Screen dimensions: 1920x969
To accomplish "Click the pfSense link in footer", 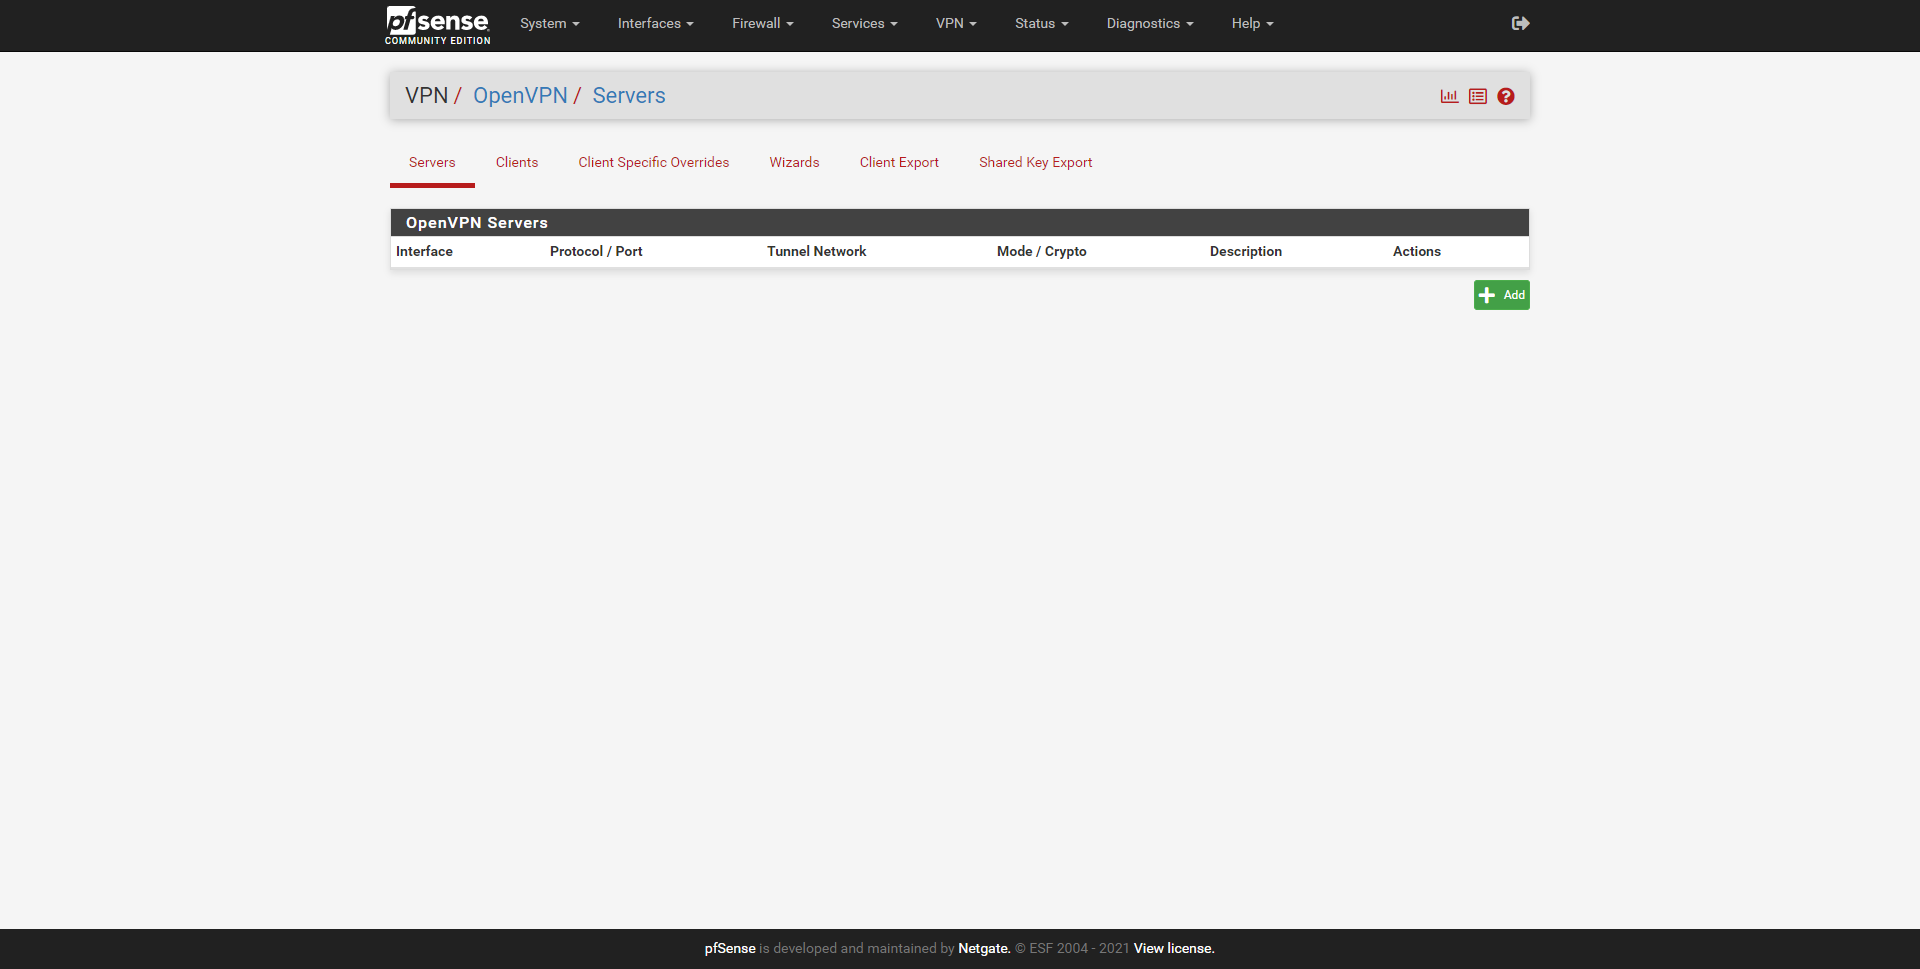I will tap(730, 948).
